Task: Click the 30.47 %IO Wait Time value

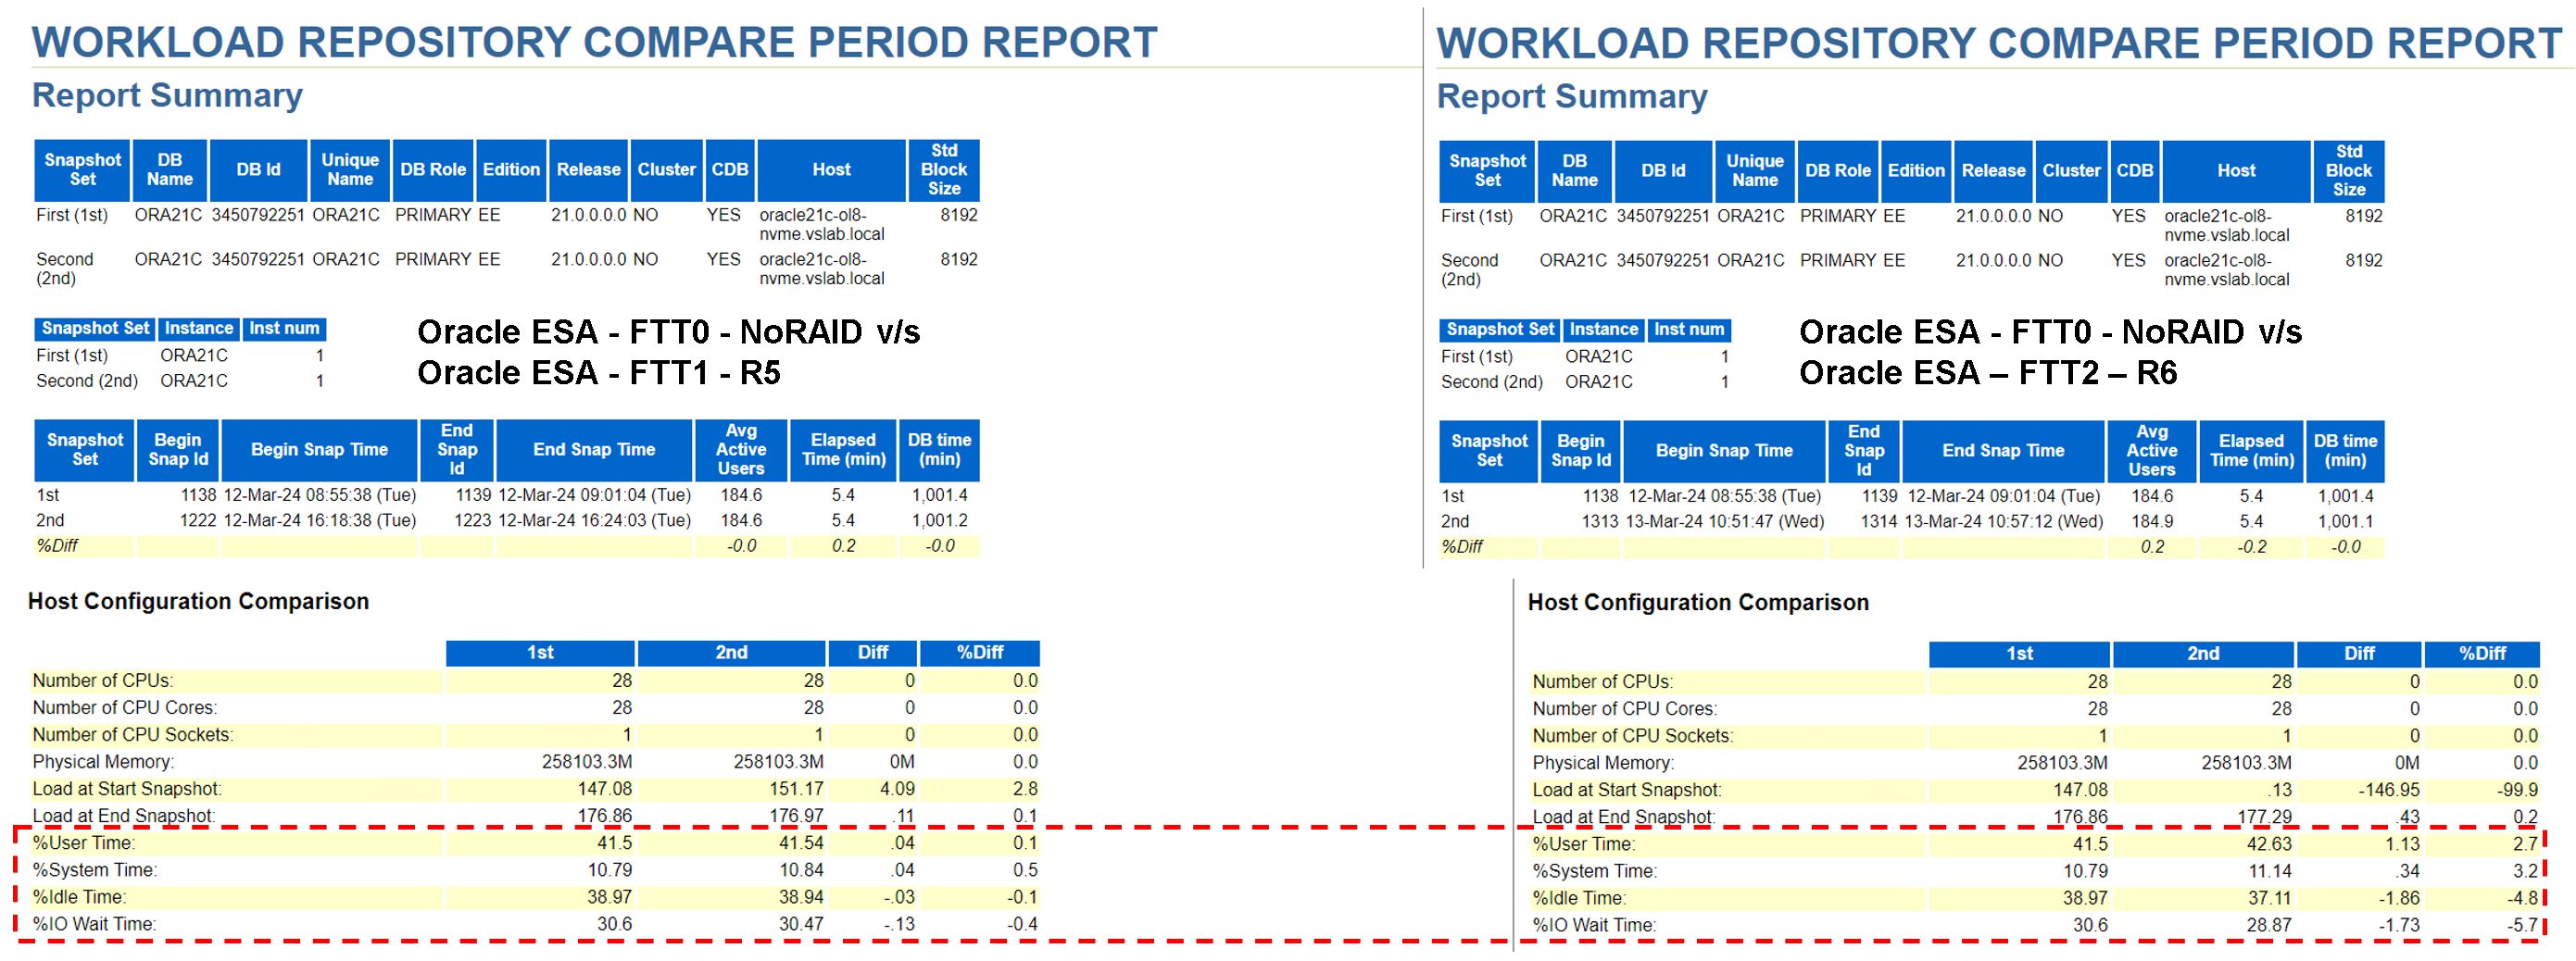Action: (x=801, y=924)
